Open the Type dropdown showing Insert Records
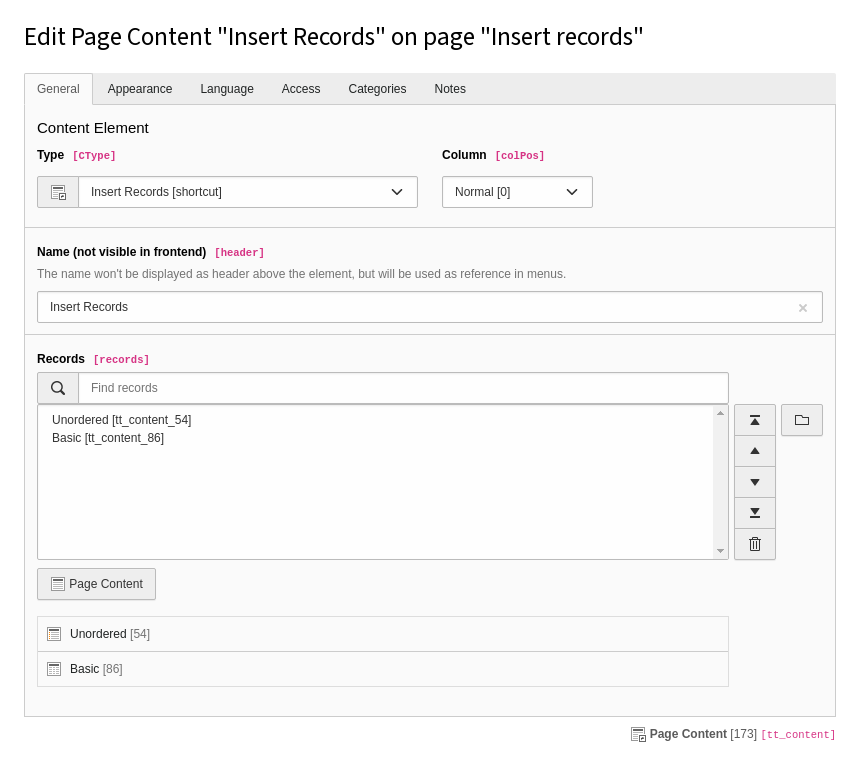860x783 pixels. (247, 192)
